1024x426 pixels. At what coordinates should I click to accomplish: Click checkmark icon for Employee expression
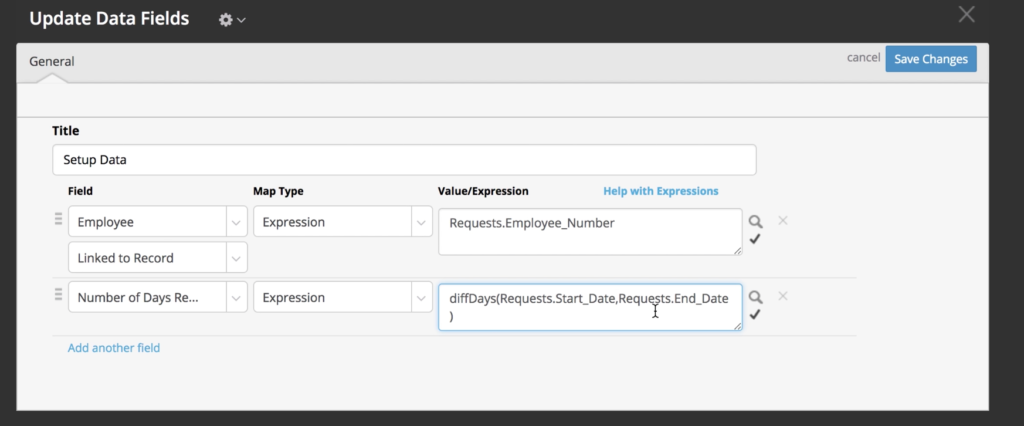pos(755,239)
